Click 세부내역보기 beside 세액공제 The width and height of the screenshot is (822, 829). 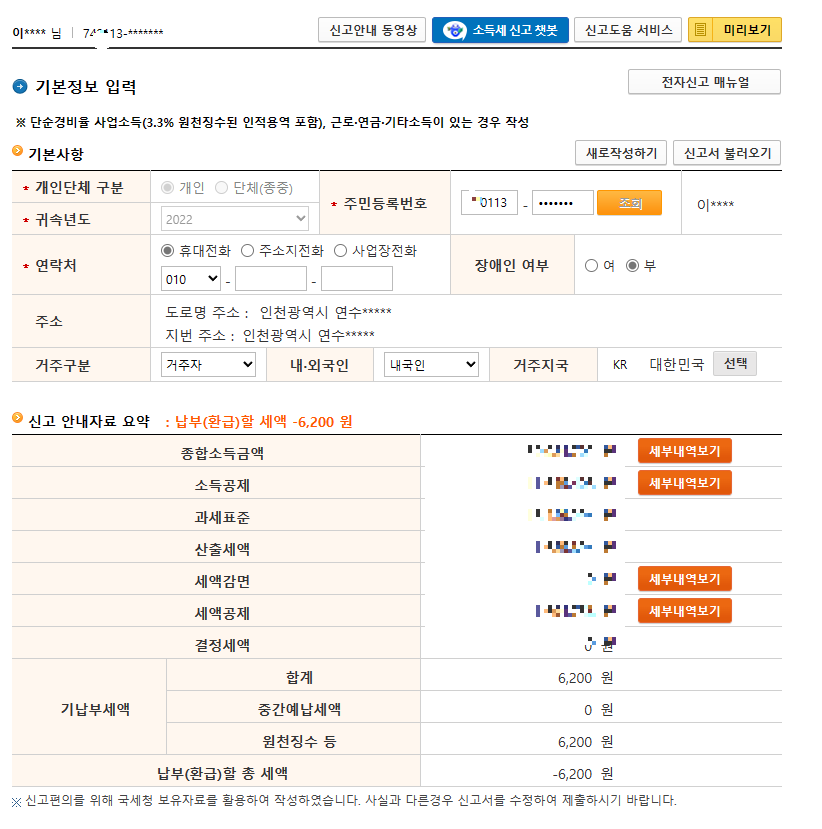(x=684, y=610)
